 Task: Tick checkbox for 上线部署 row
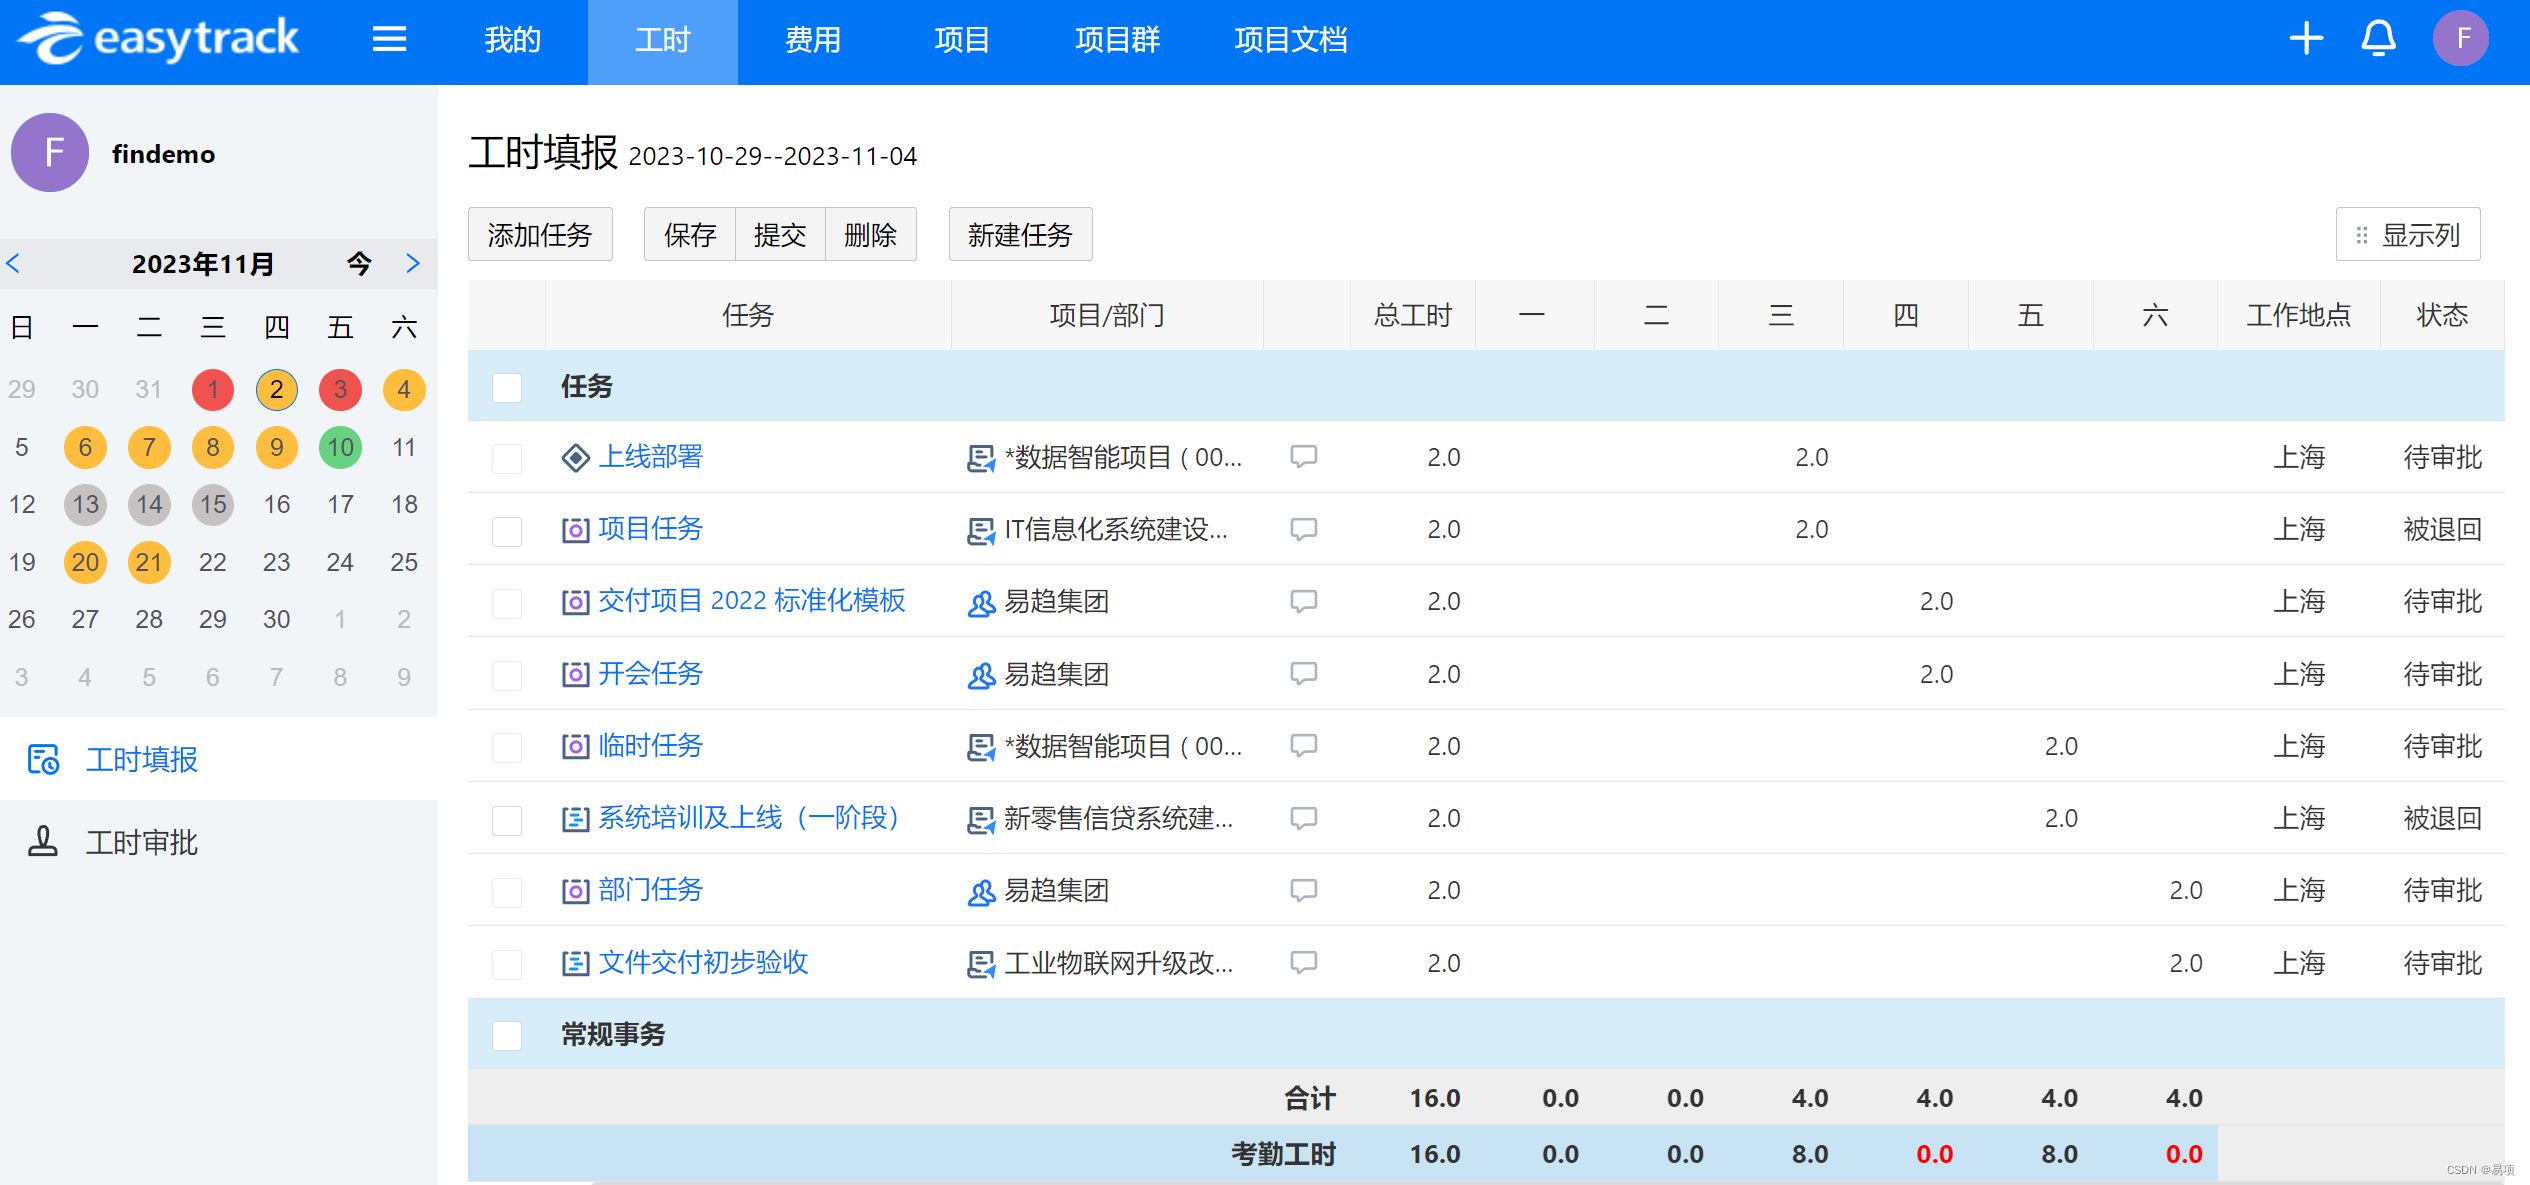click(507, 458)
